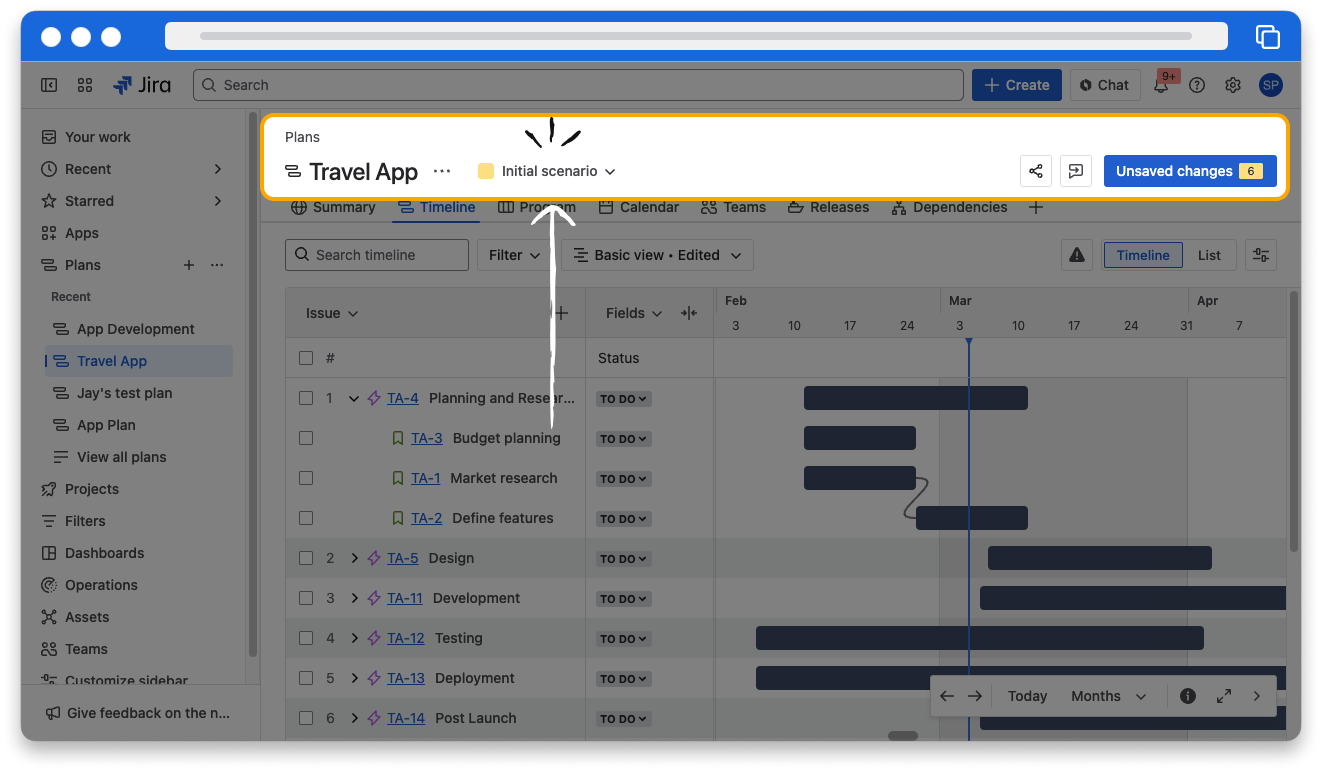This screenshot has width=1322, height=772.
Task: Click the collapse fields column icon
Action: pyautogui.click(x=689, y=313)
